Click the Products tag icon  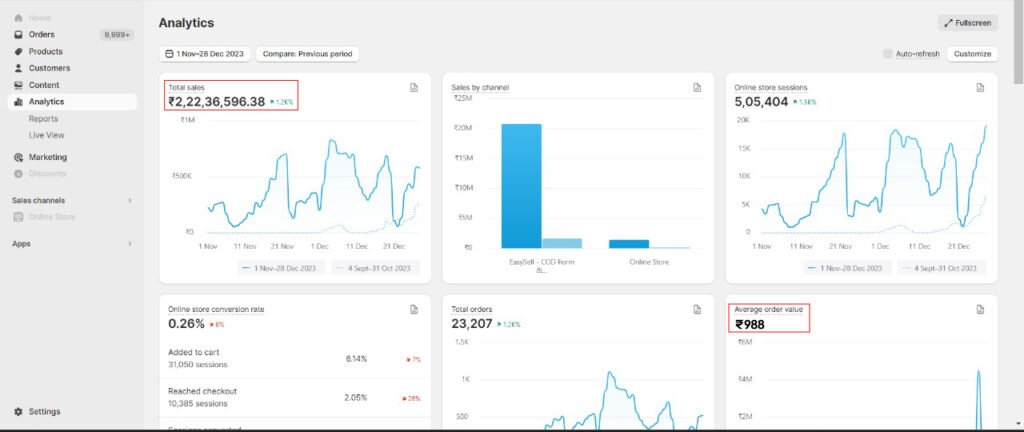click(x=19, y=52)
